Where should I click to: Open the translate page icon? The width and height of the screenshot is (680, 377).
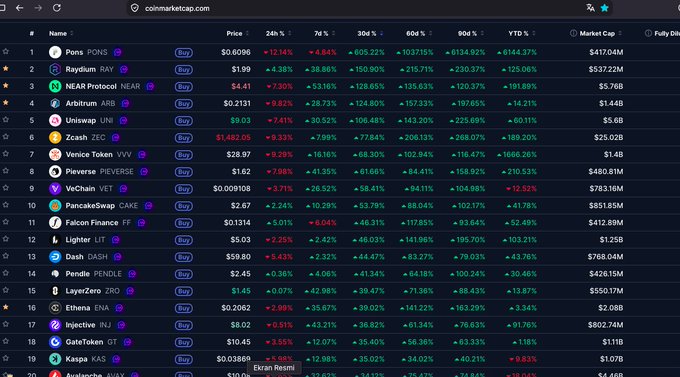pos(590,8)
